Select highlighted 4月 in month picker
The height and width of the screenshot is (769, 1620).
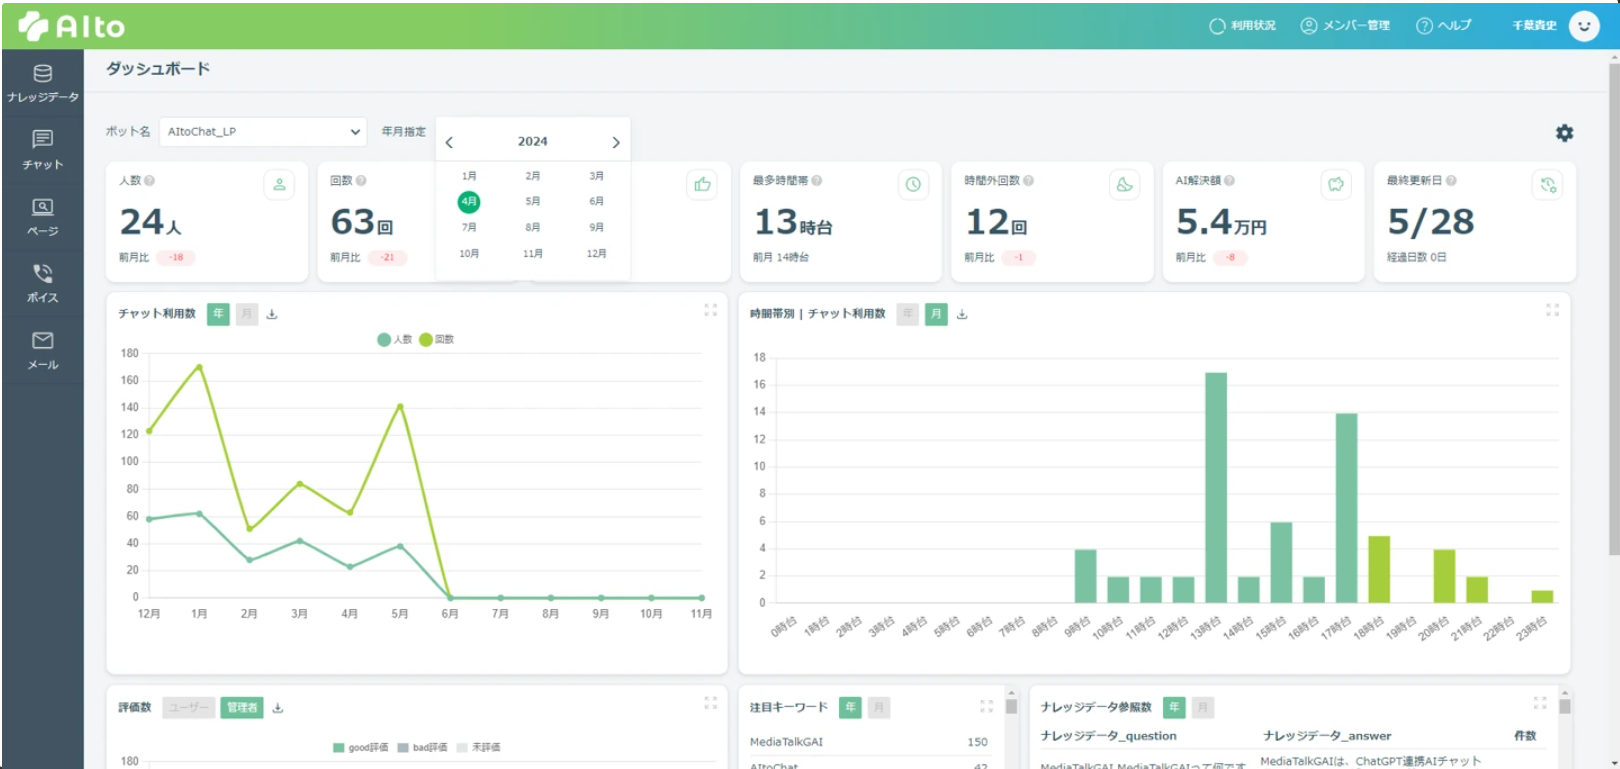click(469, 201)
